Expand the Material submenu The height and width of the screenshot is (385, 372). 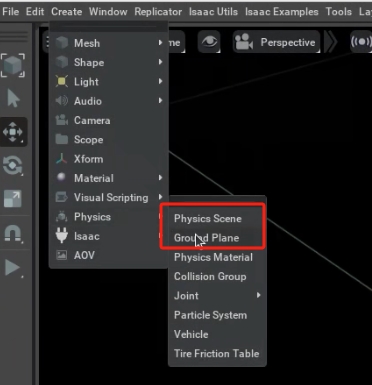tap(109, 178)
